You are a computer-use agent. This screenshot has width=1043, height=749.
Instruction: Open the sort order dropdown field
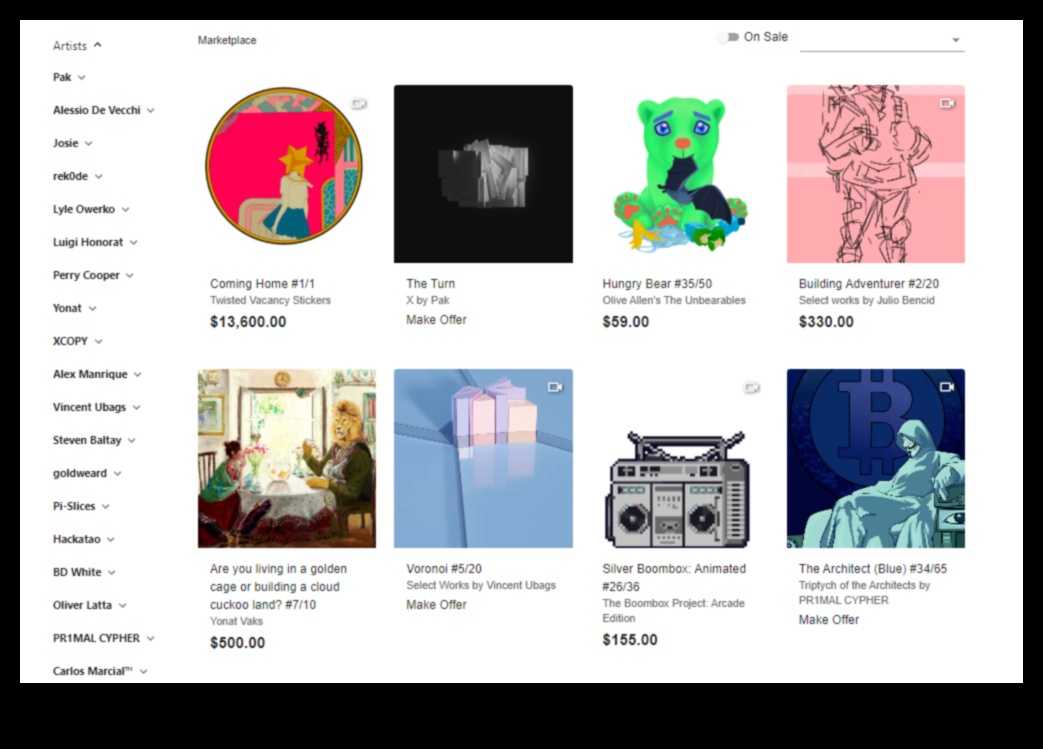[x=882, y=40]
